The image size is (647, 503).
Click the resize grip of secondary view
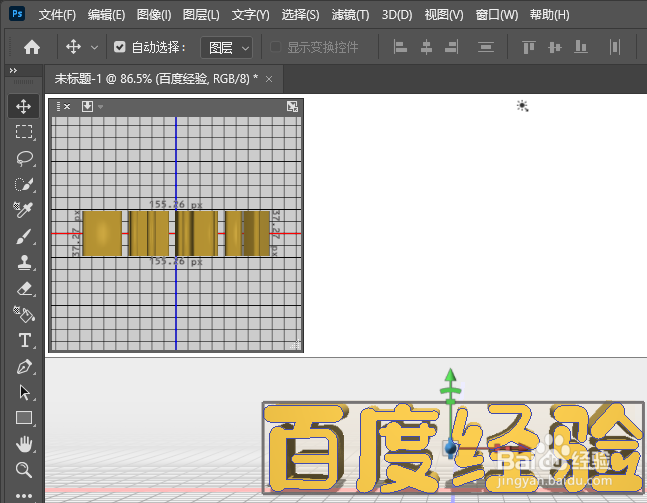295,345
